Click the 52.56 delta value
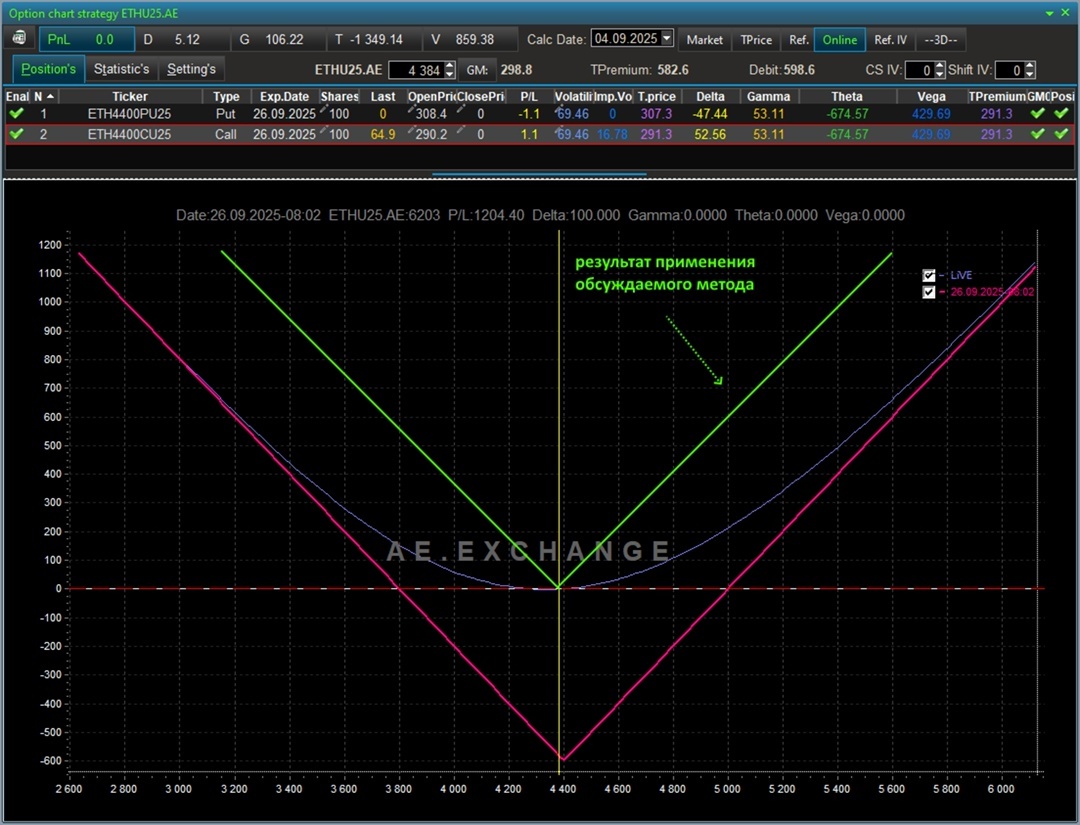This screenshot has width=1080, height=825. pos(710,134)
